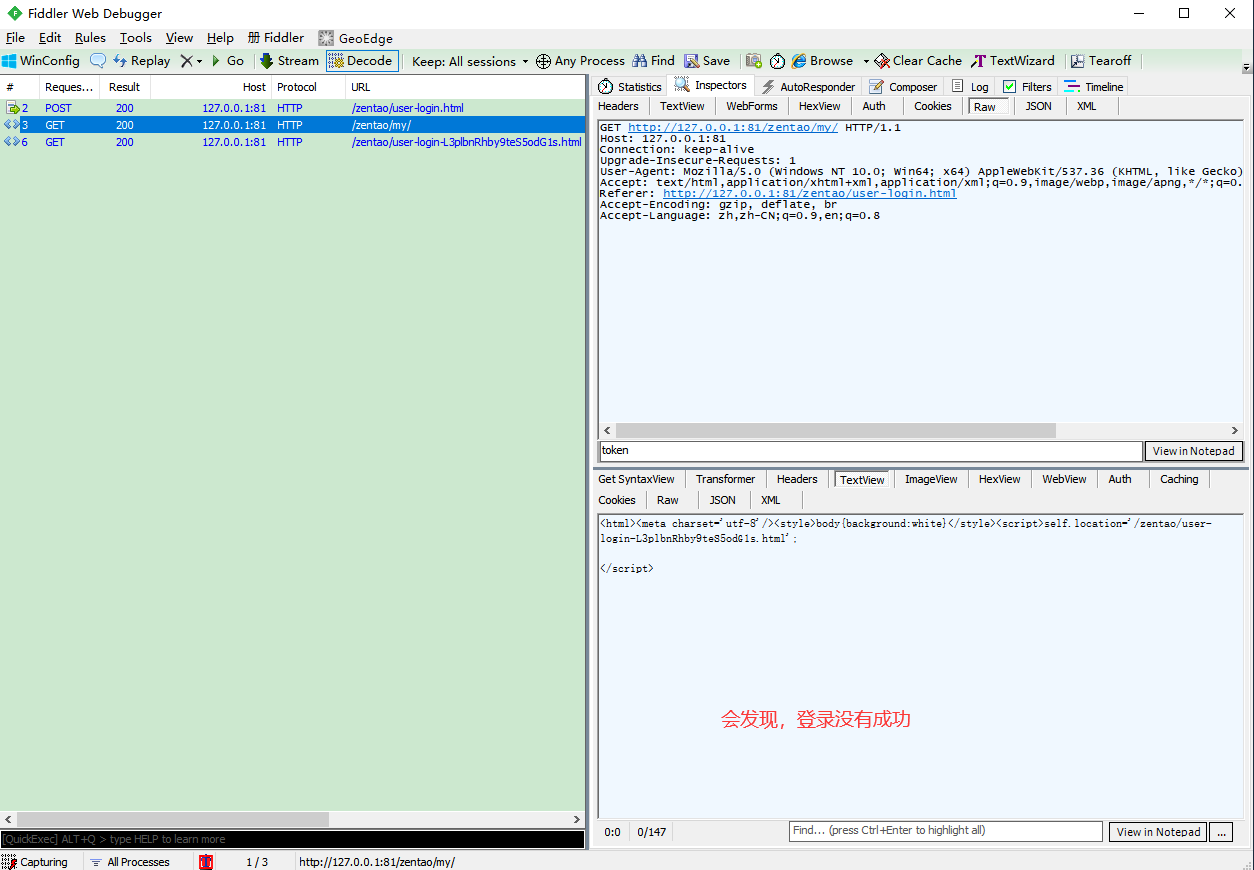Click Any Process target picker
1254x870 pixels.
coord(580,61)
